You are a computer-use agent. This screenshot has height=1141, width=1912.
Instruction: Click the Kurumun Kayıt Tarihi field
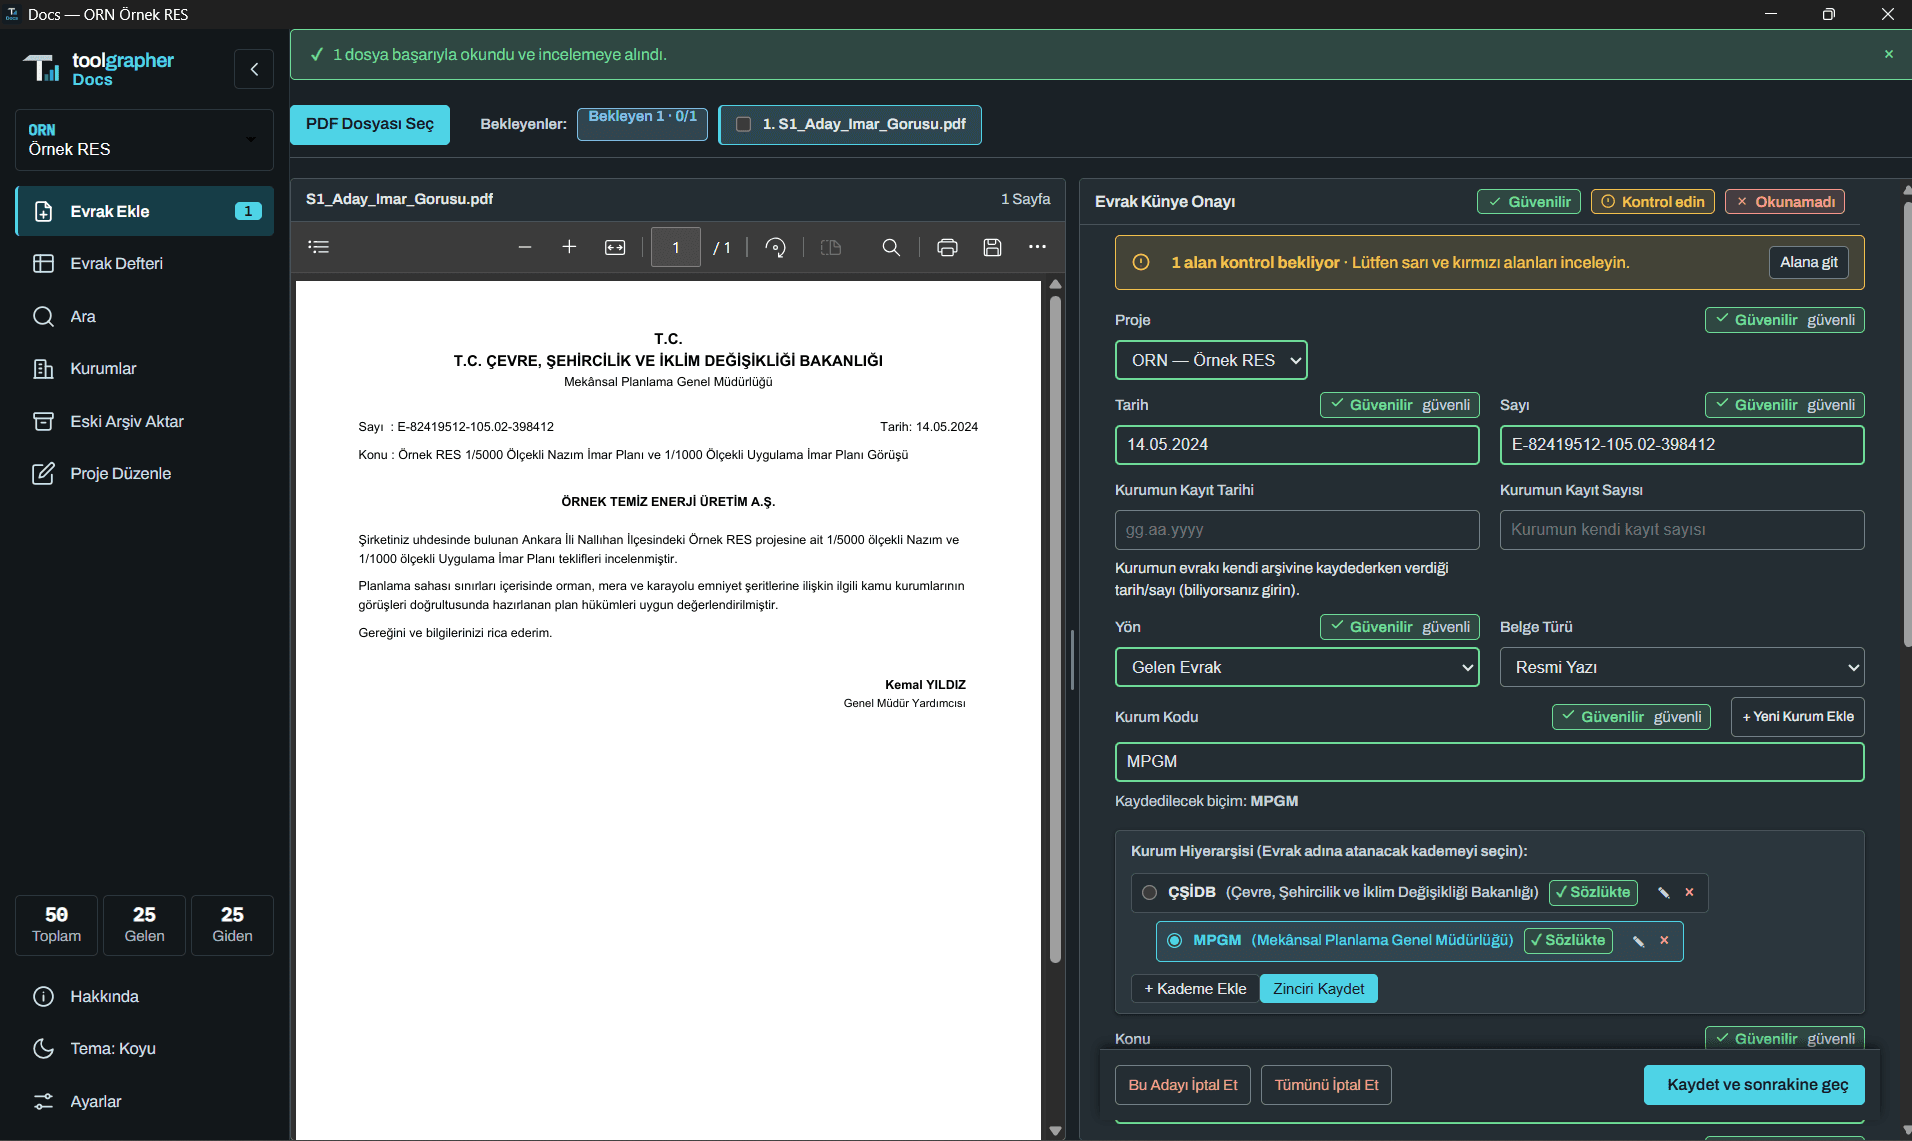point(1297,529)
